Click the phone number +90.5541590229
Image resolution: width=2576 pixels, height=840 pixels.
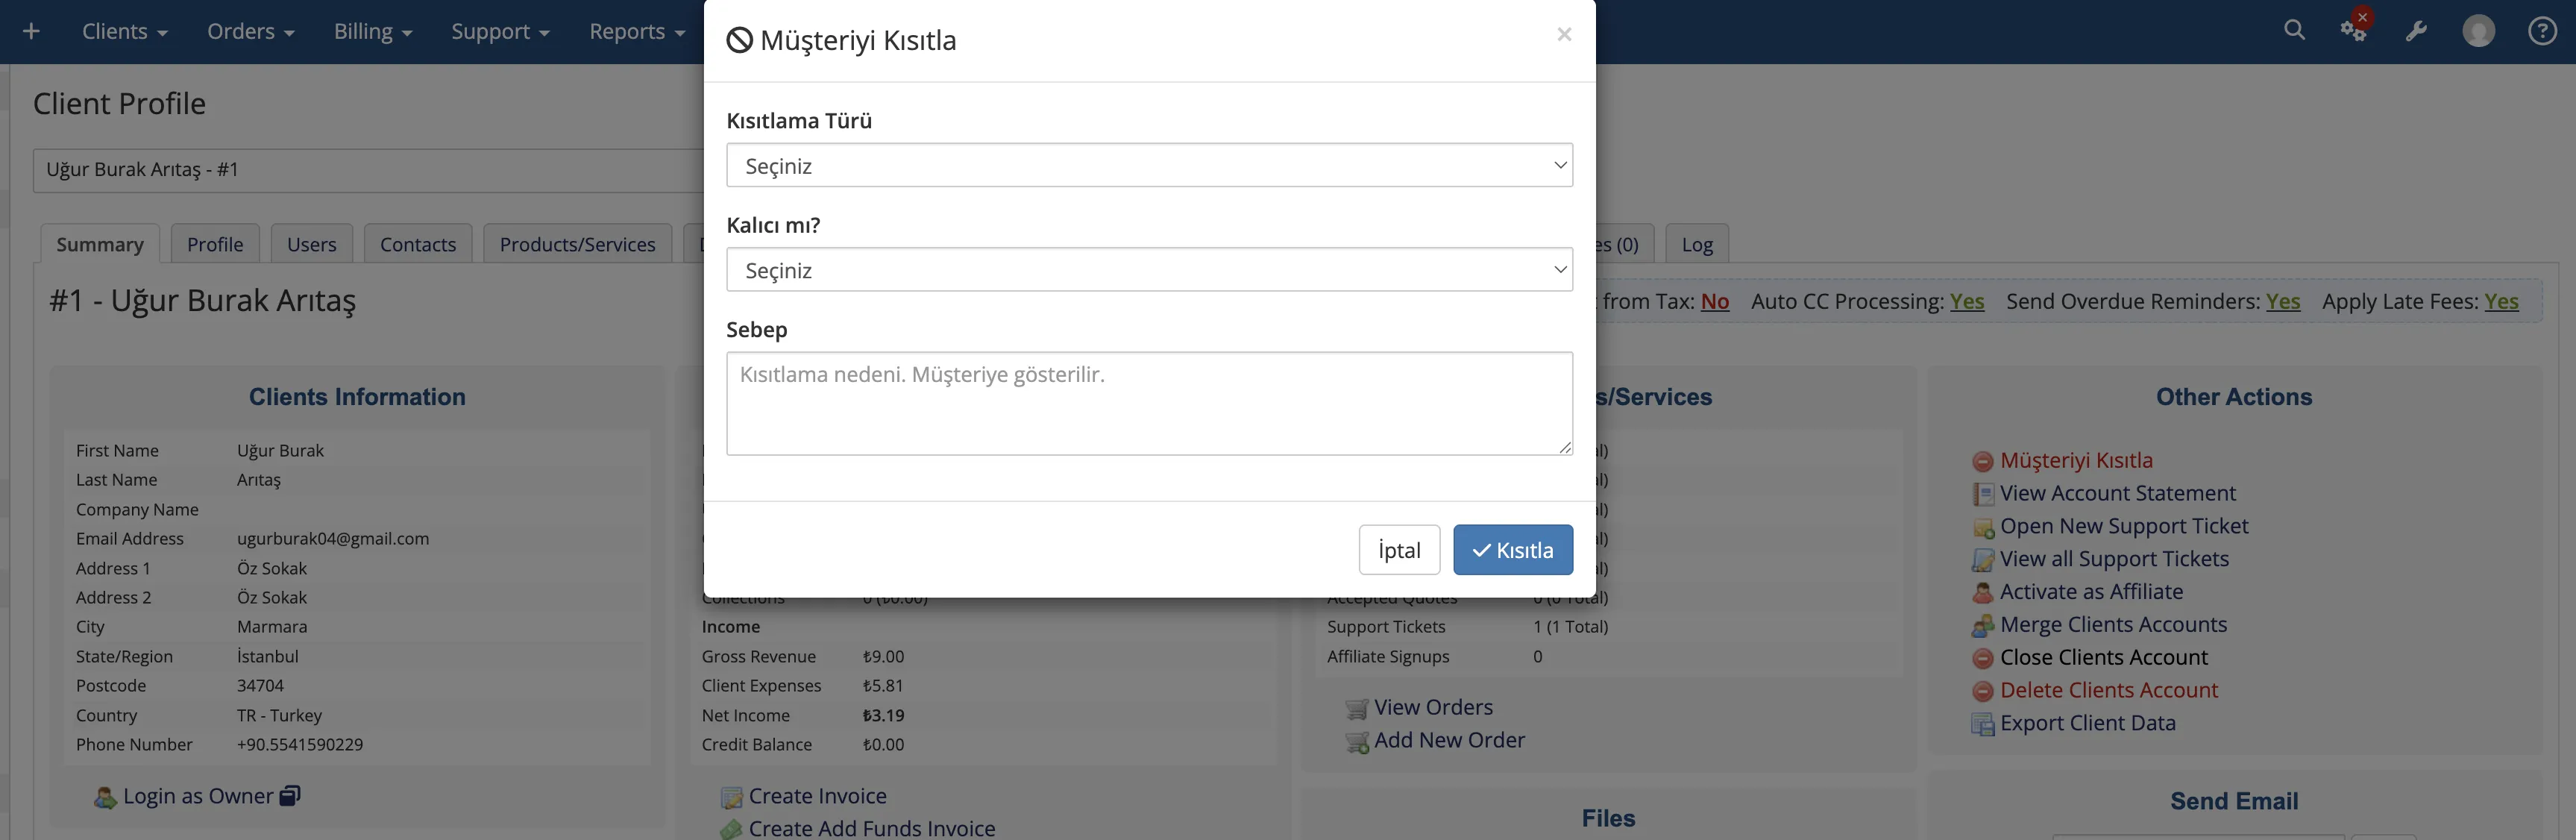pyautogui.click(x=300, y=744)
